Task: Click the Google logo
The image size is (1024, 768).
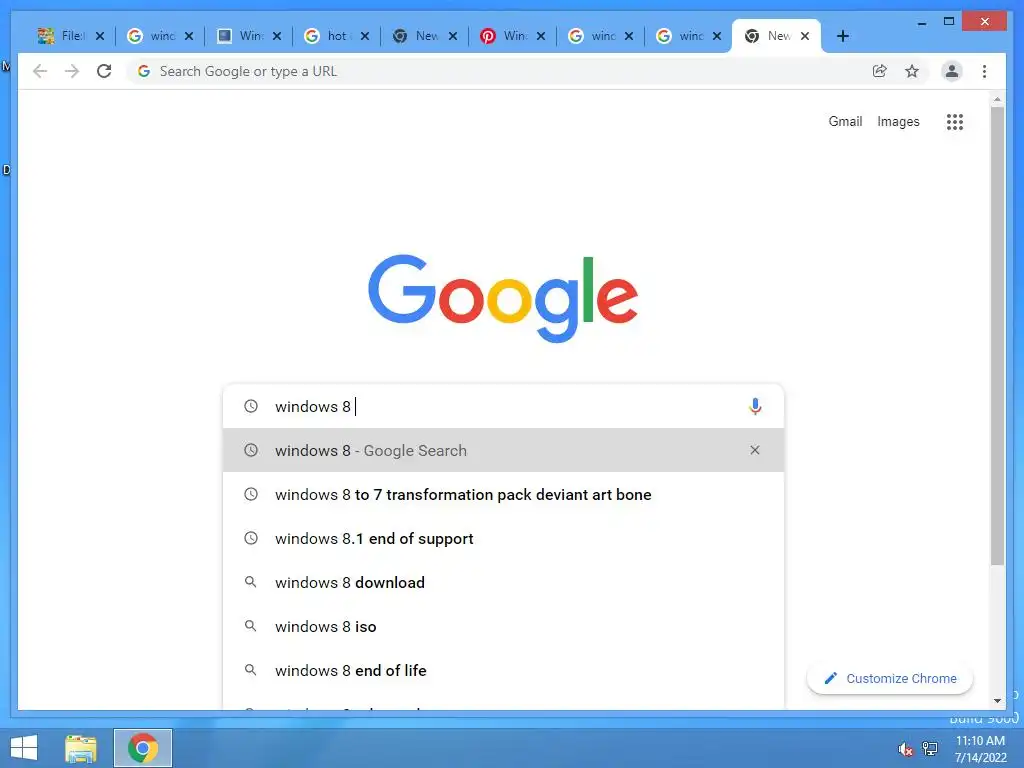Action: tap(503, 298)
